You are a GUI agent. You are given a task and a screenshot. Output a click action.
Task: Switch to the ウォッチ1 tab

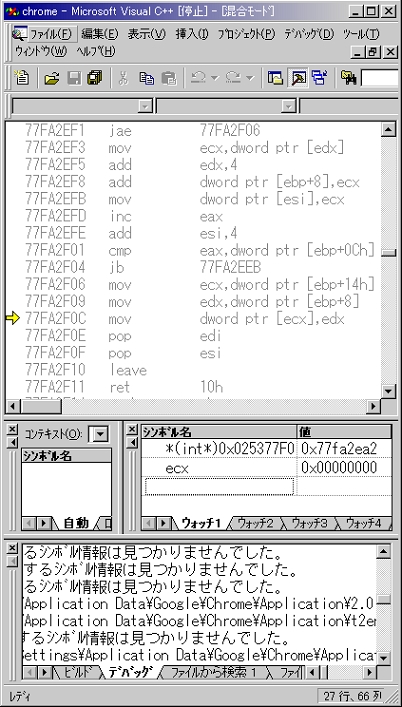click(x=201, y=523)
